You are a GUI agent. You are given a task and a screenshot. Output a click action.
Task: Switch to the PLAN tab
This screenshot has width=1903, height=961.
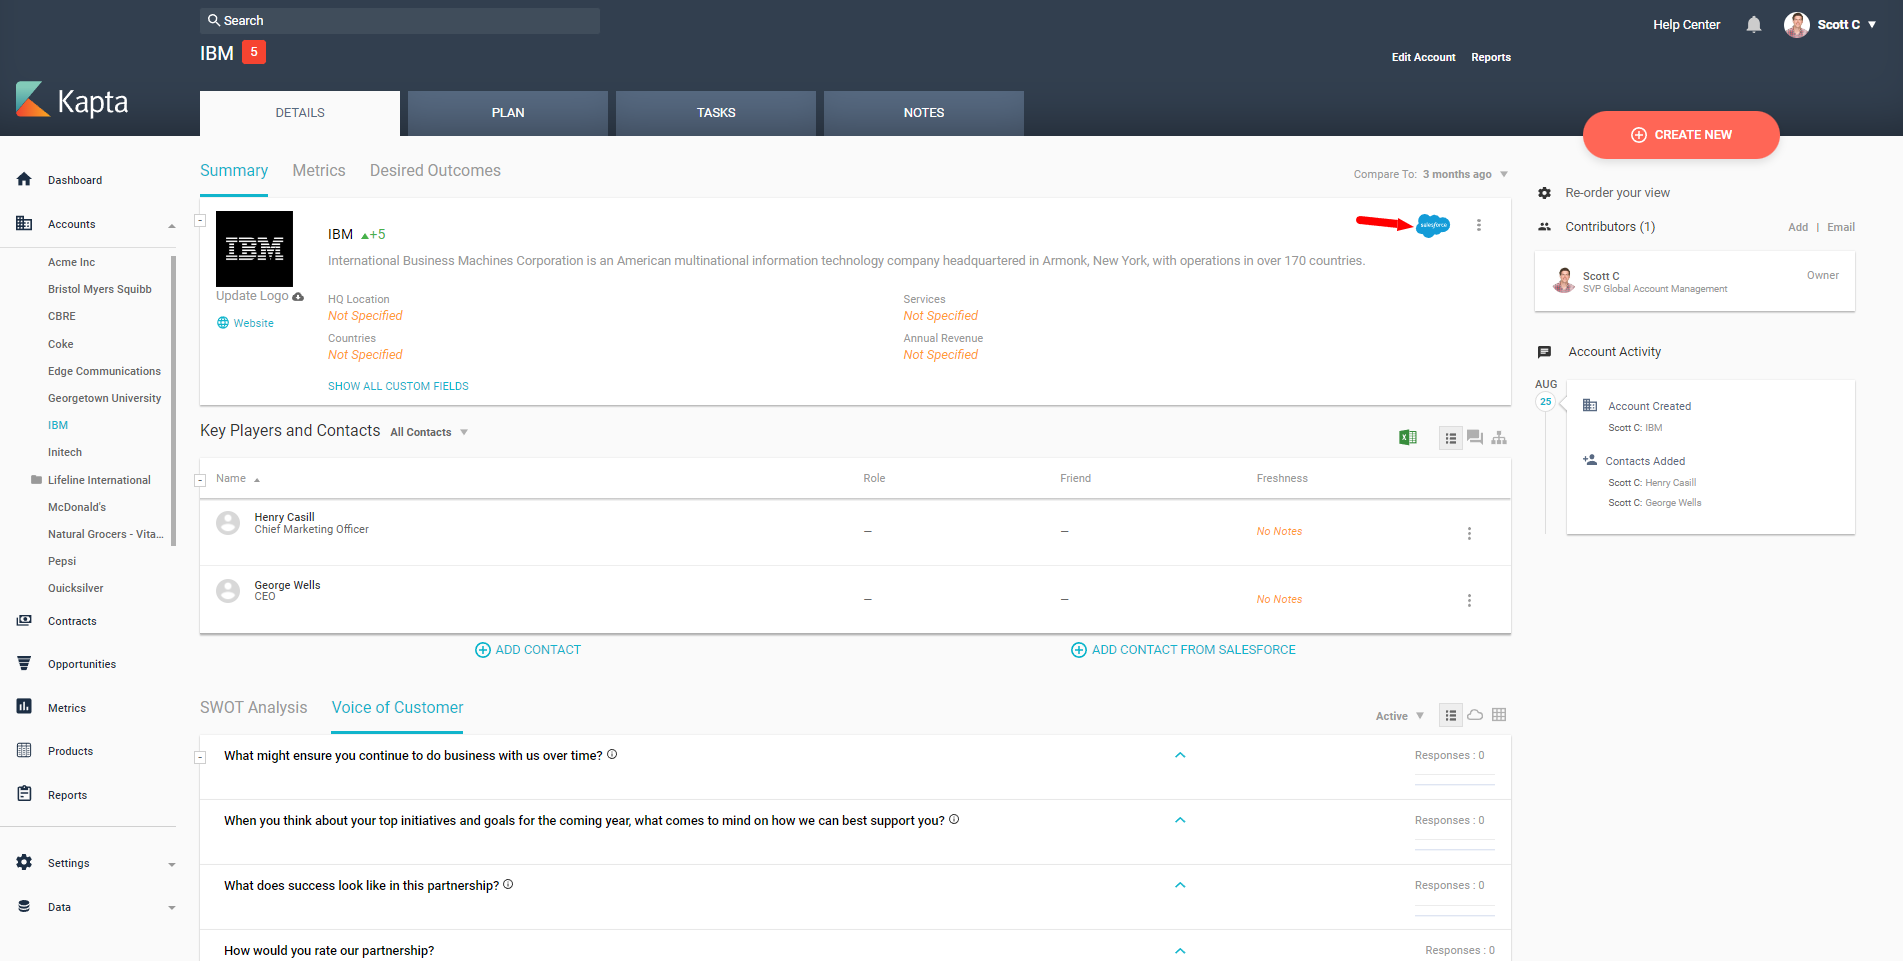pos(508,113)
